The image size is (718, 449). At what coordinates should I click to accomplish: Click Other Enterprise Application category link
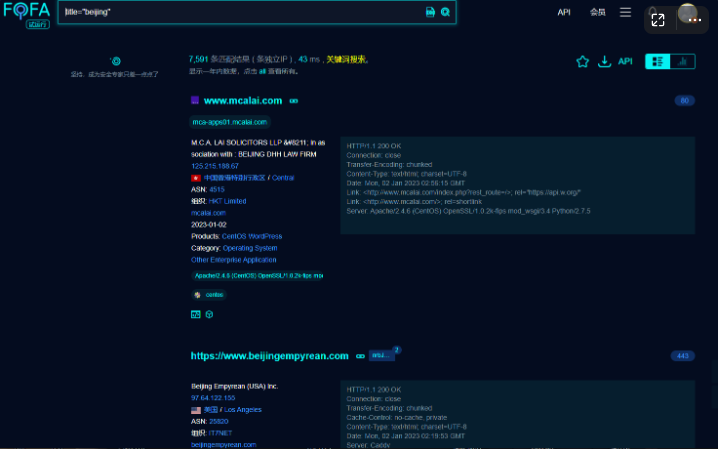coord(234,260)
